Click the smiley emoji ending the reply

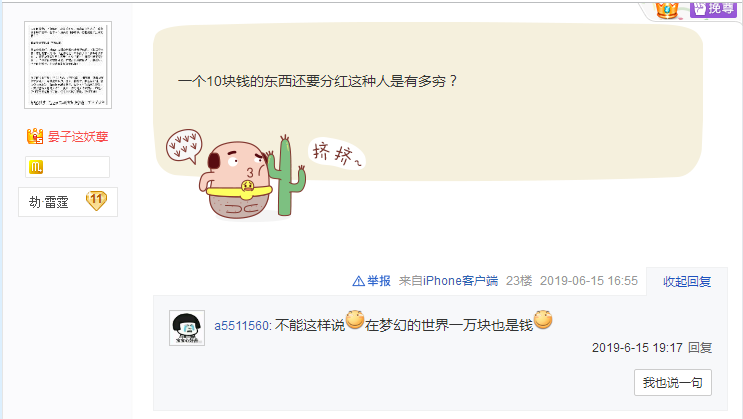tap(543, 319)
